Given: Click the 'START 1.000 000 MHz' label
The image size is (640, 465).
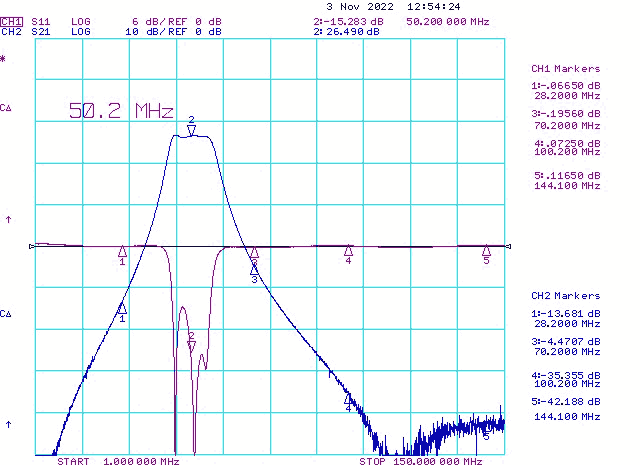Looking at the screenshot, I should pyautogui.click(x=118, y=461).
